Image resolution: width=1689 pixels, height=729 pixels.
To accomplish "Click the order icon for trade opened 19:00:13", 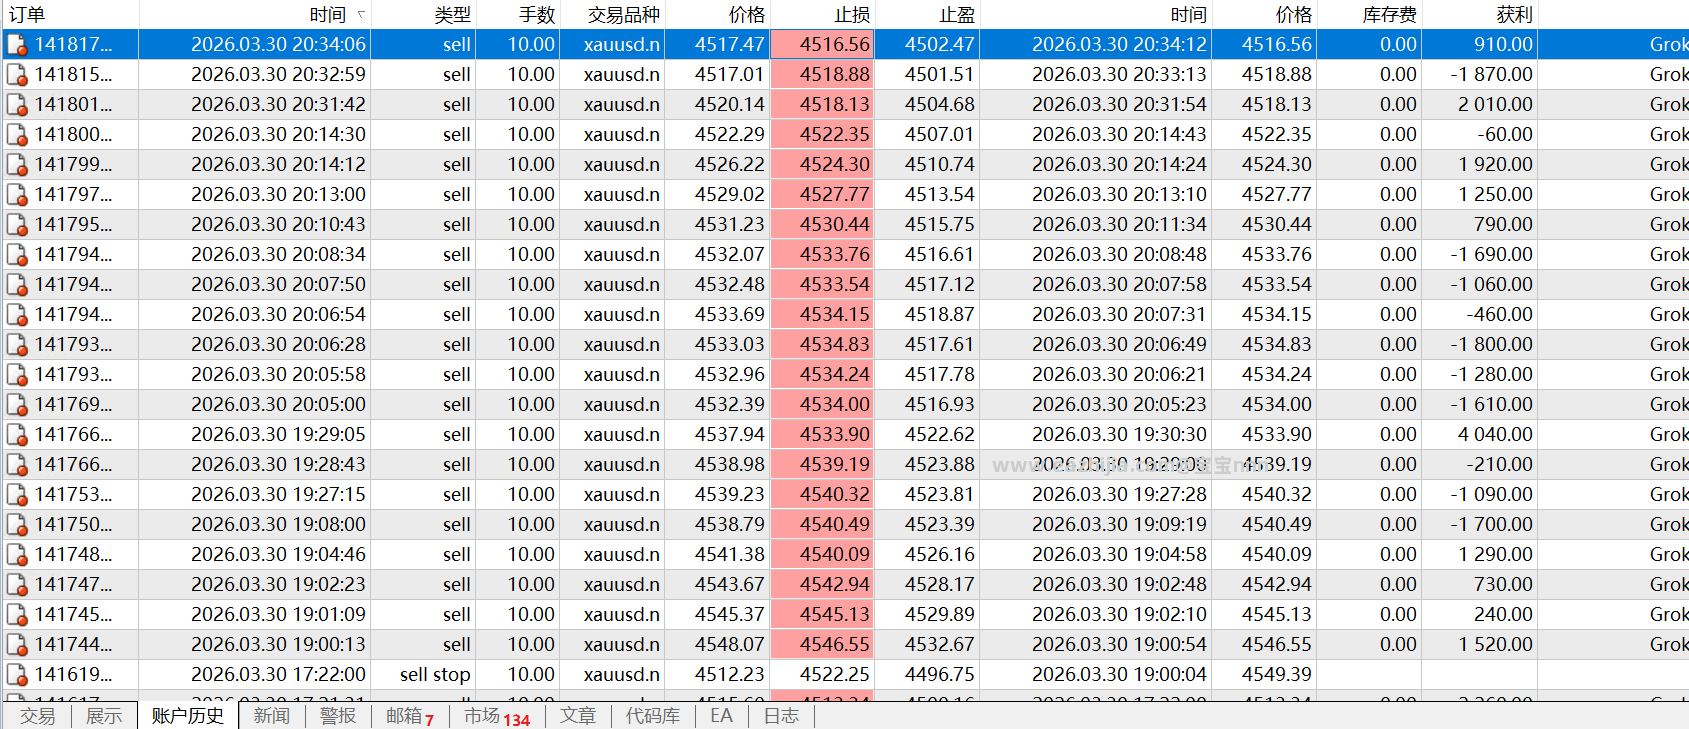I will click(x=17, y=645).
